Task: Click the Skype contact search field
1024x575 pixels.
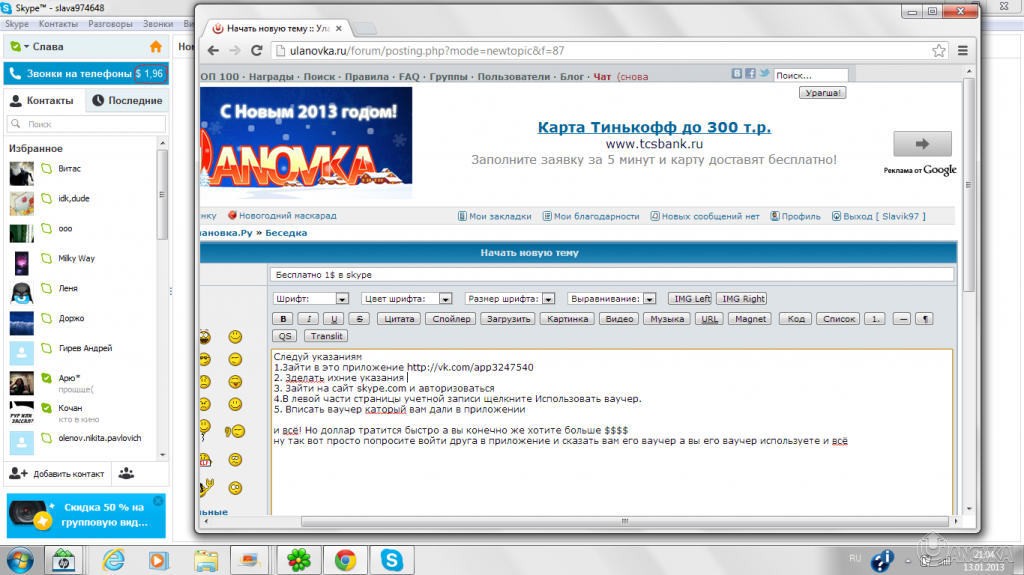Action: coord(86,123)
